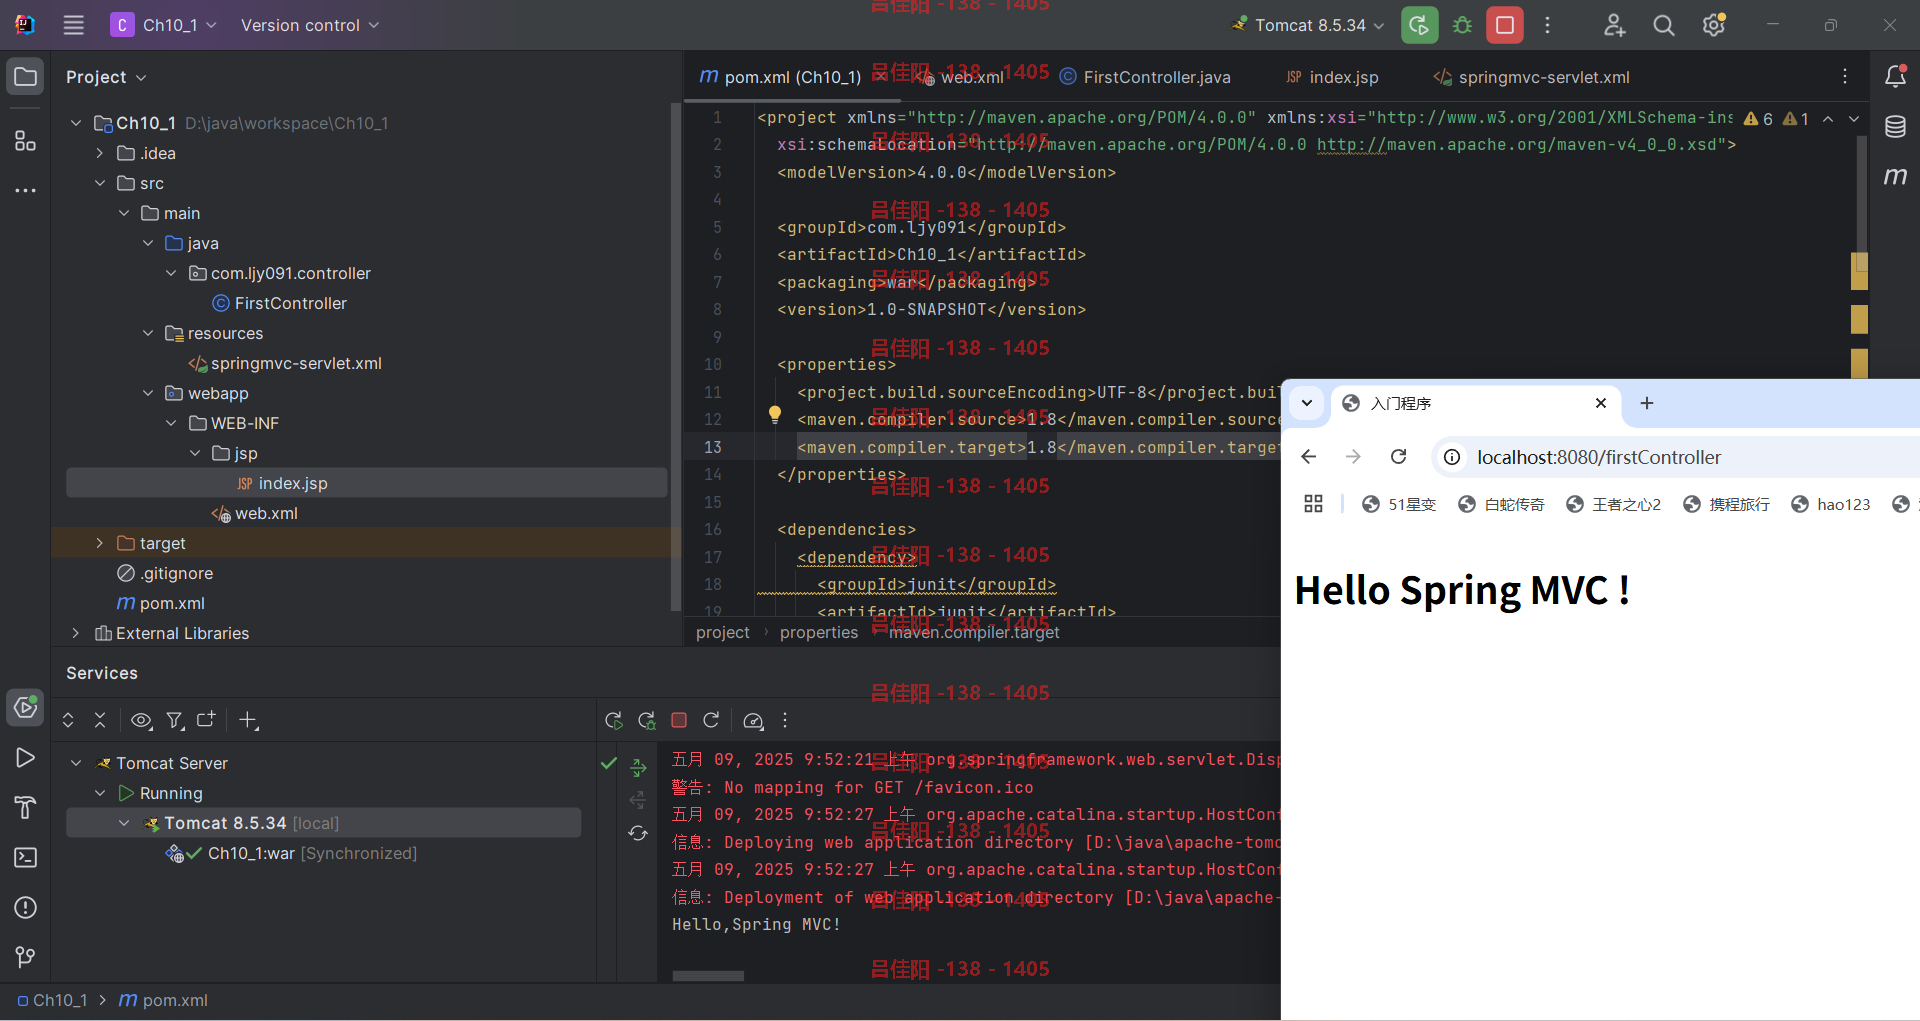The width and height of the screenshot is (1920, 1021).
Task: Open Notifications bell icon
Action: tap(1895, 77)
